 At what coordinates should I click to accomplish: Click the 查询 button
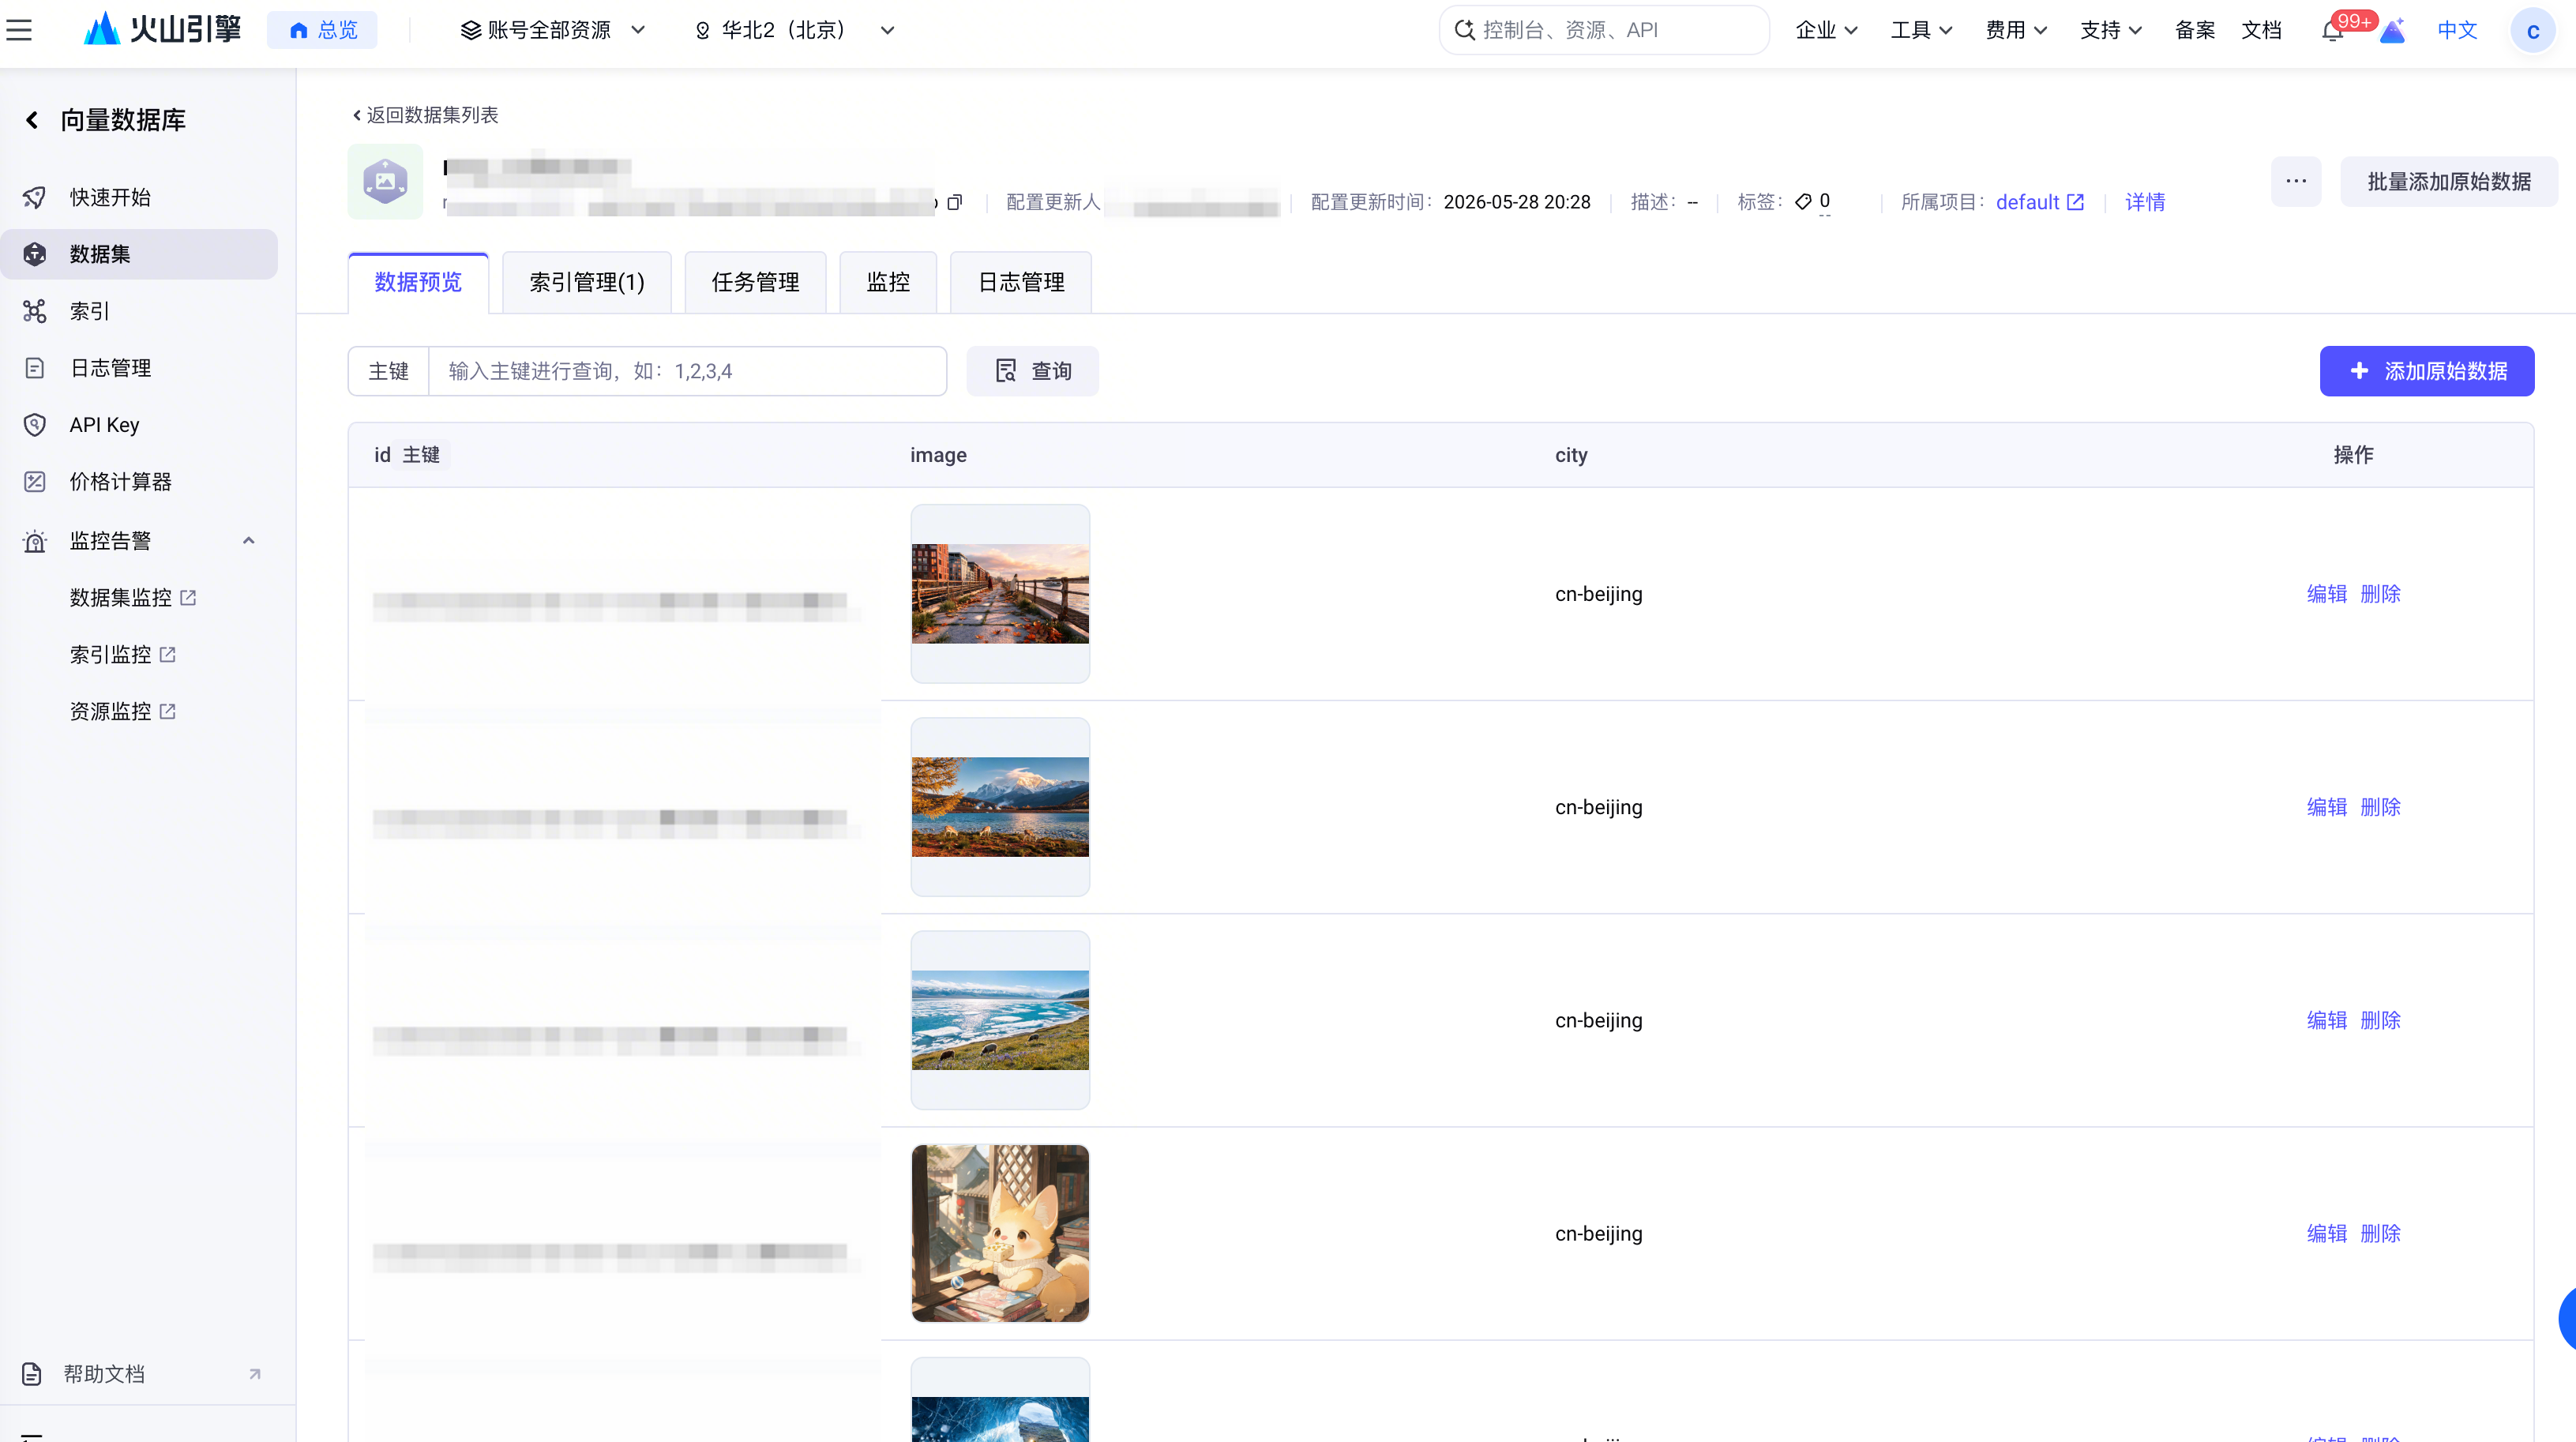[1032, 371]
